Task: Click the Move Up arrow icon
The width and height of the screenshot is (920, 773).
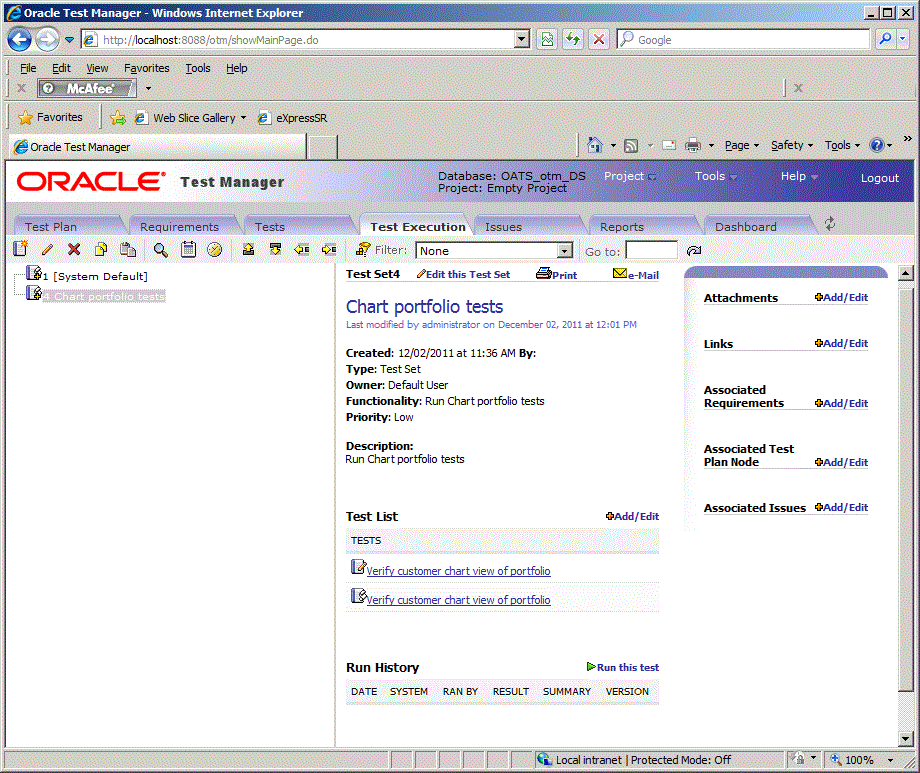Action: pos(249,249)
